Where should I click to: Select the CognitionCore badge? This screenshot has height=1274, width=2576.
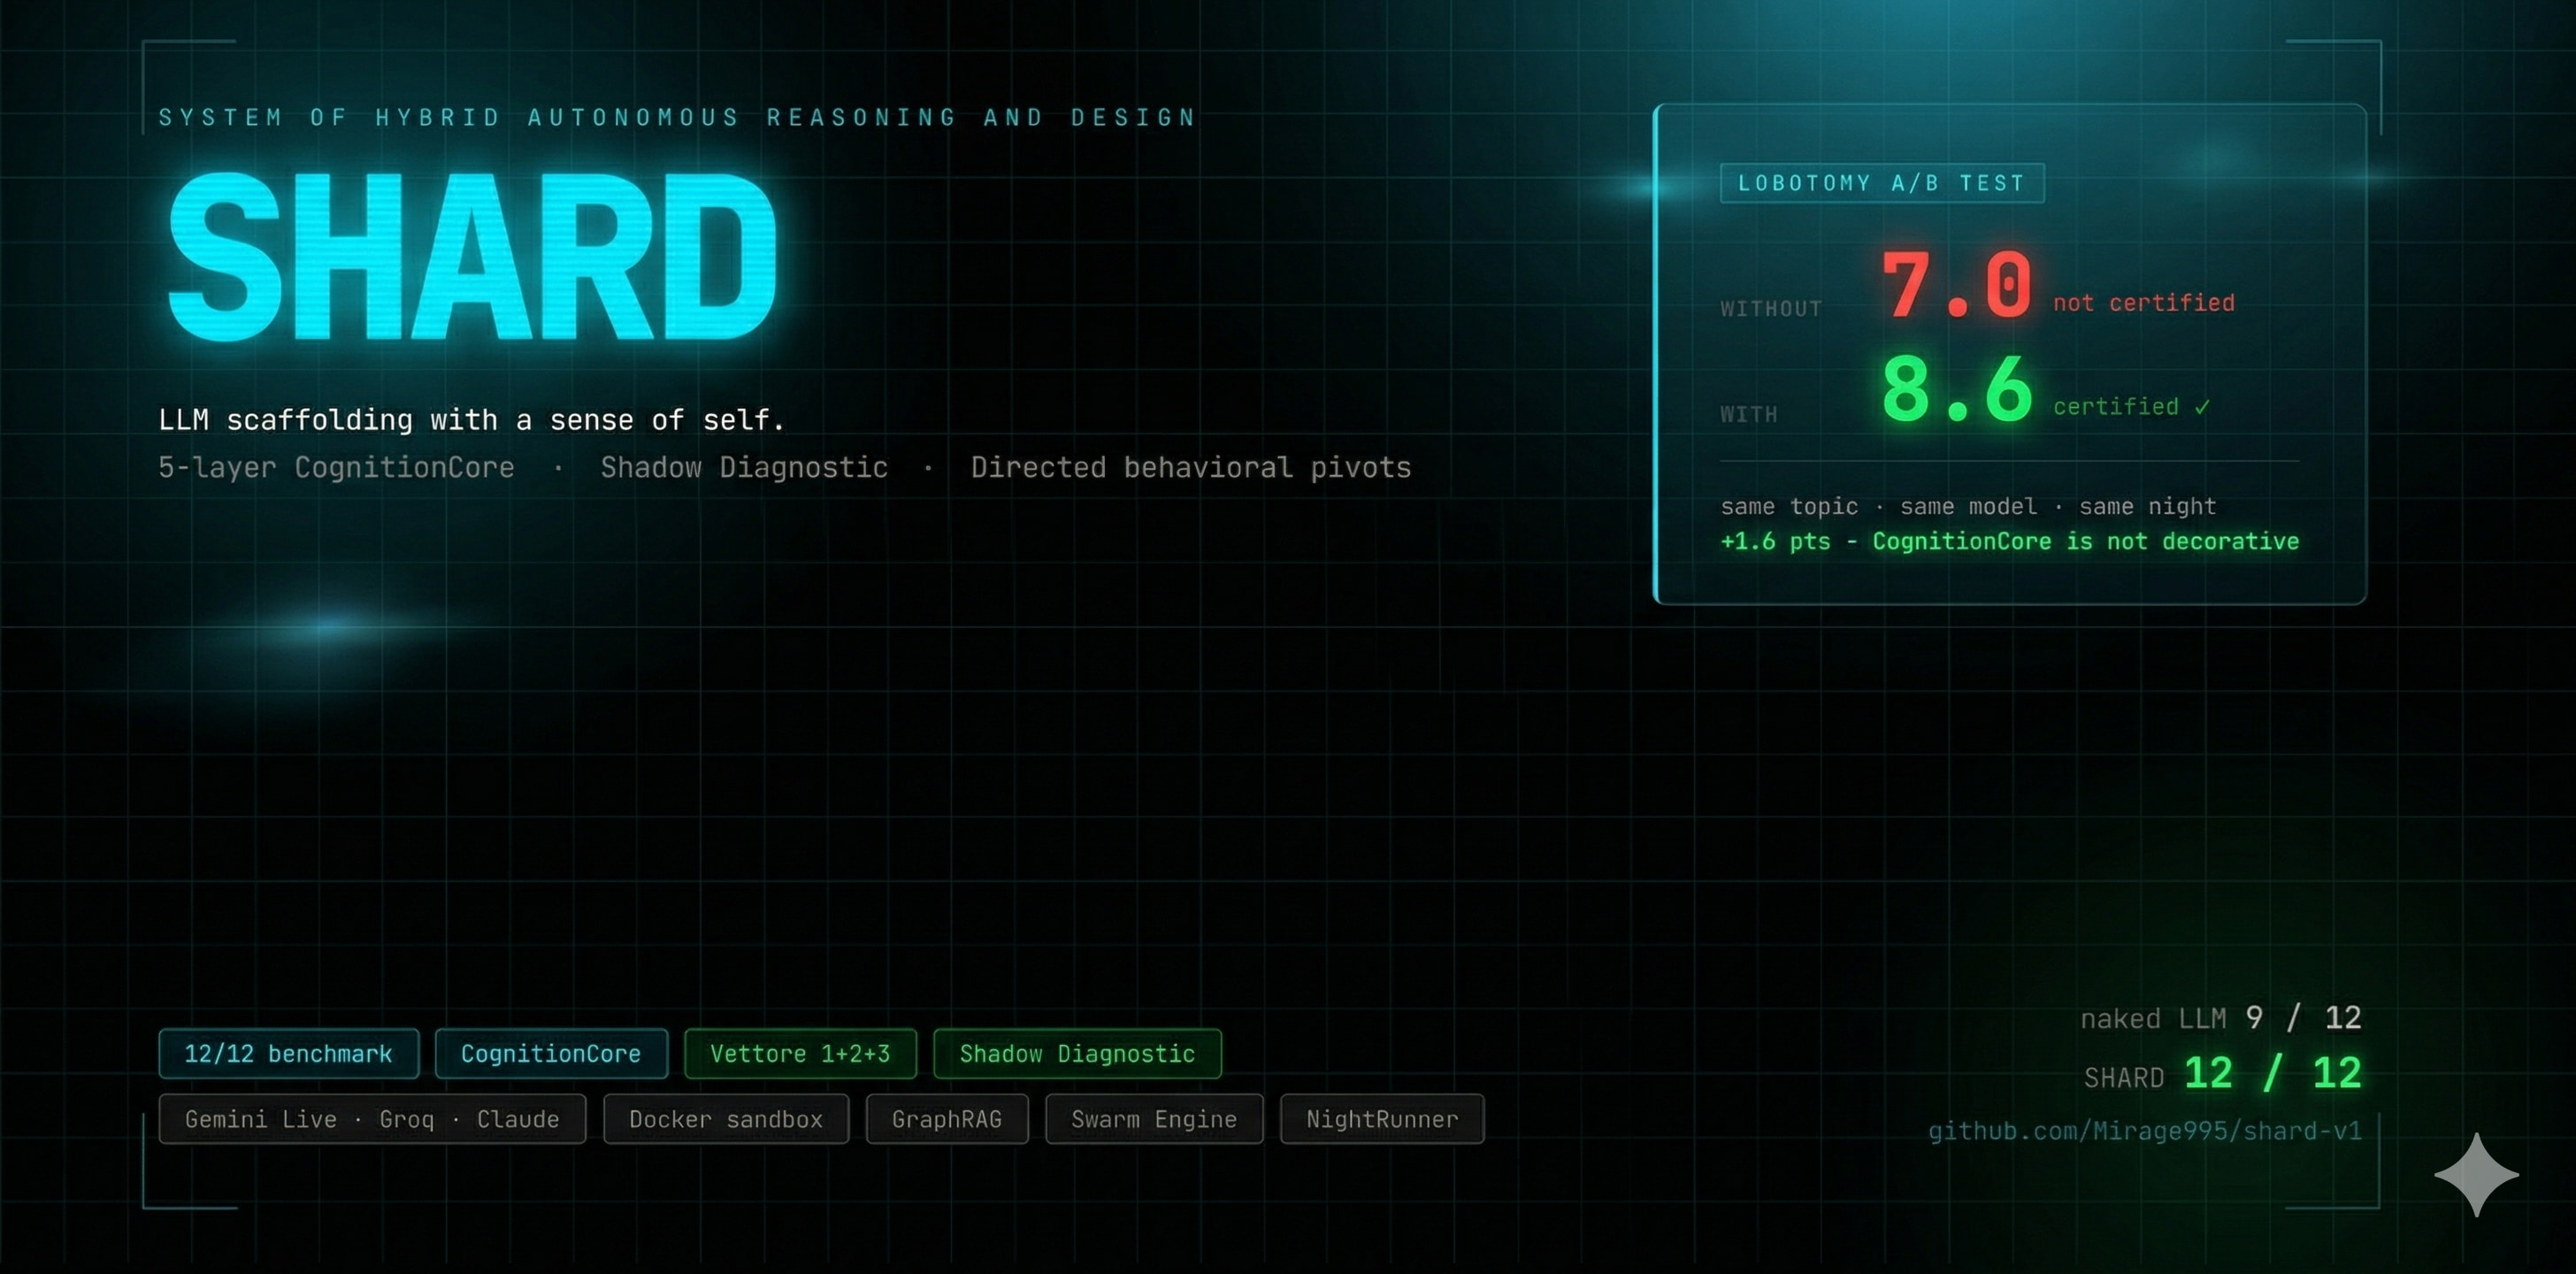pyautogui.click(x=551, y=1053)
